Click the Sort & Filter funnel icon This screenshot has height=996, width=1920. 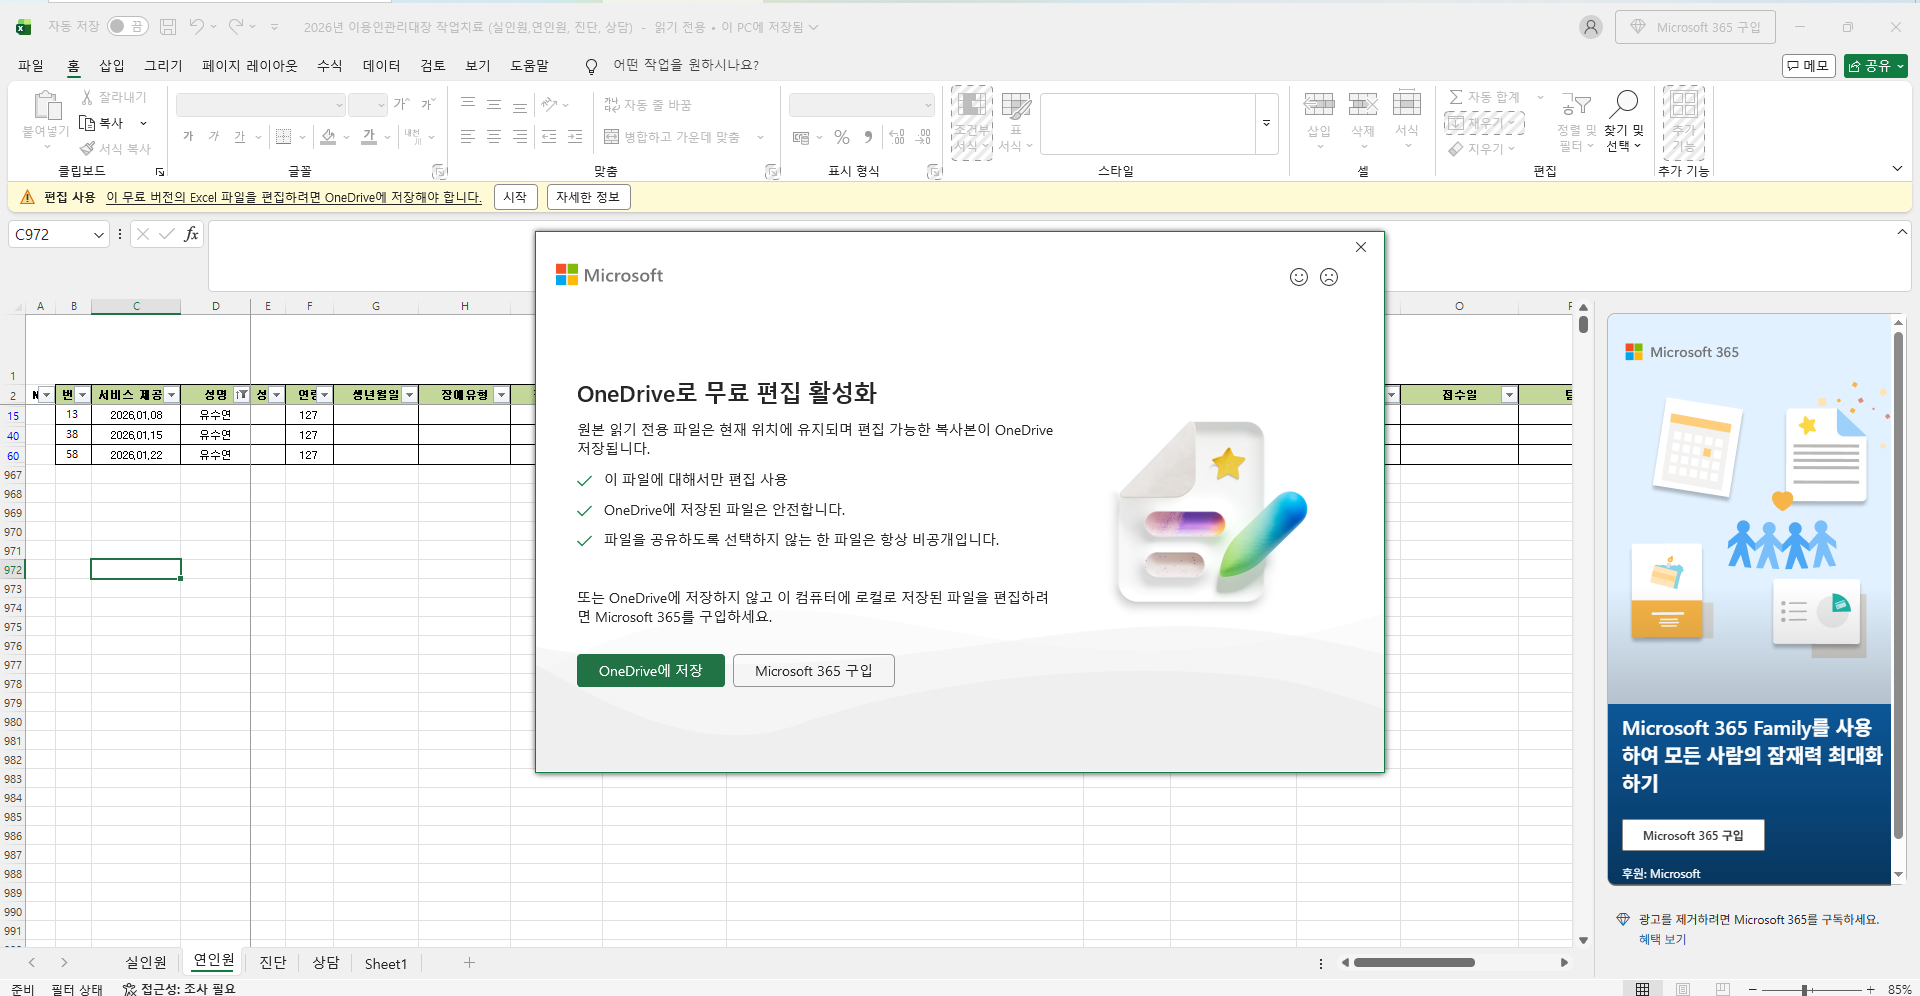click(1577, 104)
